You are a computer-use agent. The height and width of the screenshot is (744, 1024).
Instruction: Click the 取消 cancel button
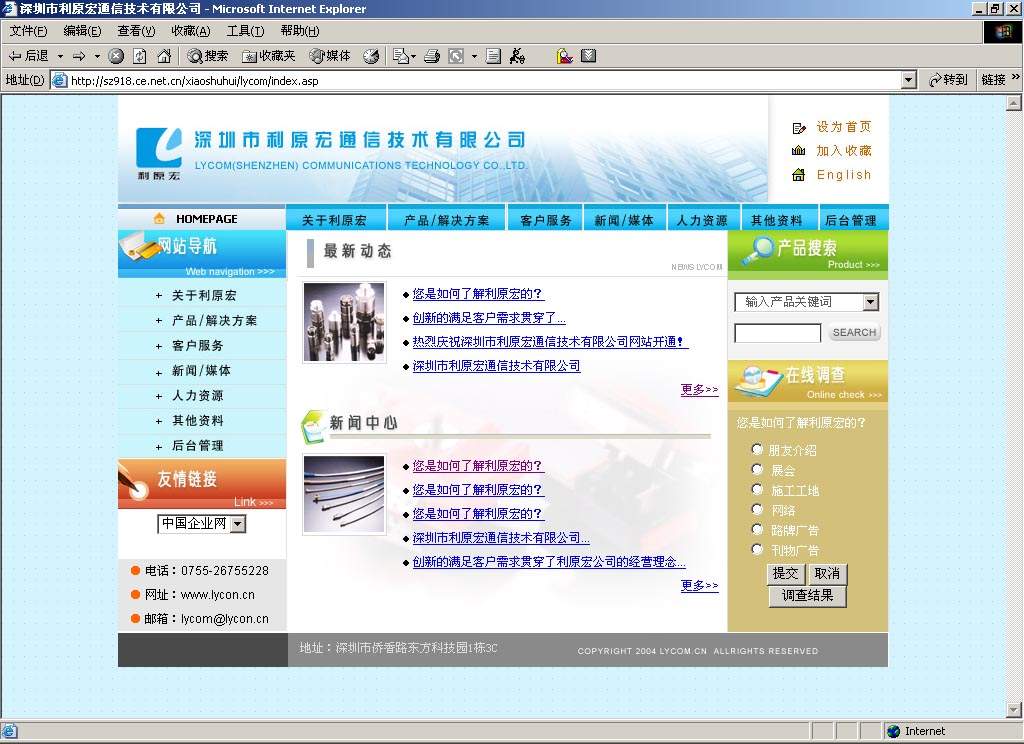click(827, 574)
